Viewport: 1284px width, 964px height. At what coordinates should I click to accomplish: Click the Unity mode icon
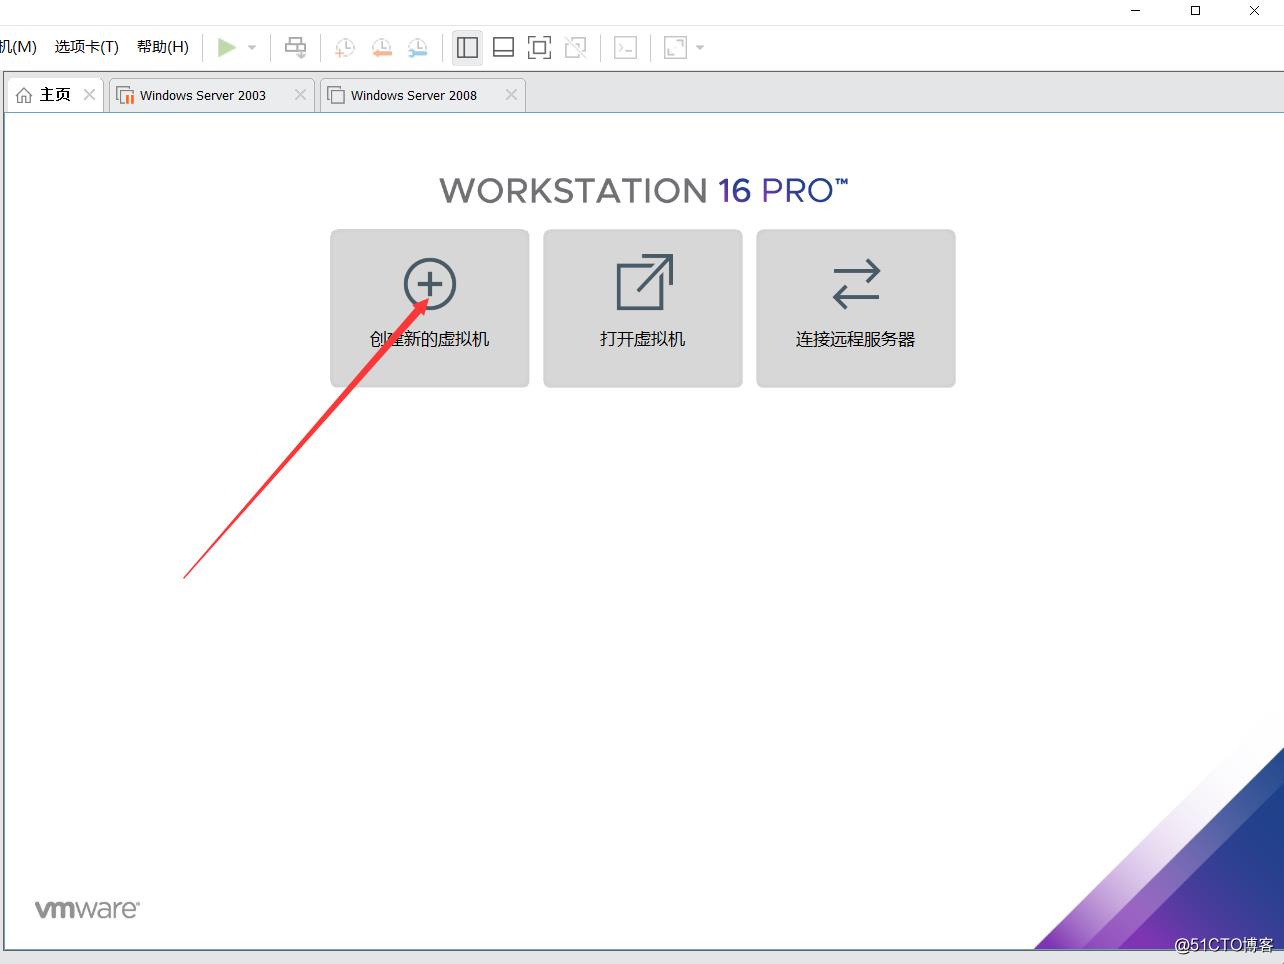576,47
